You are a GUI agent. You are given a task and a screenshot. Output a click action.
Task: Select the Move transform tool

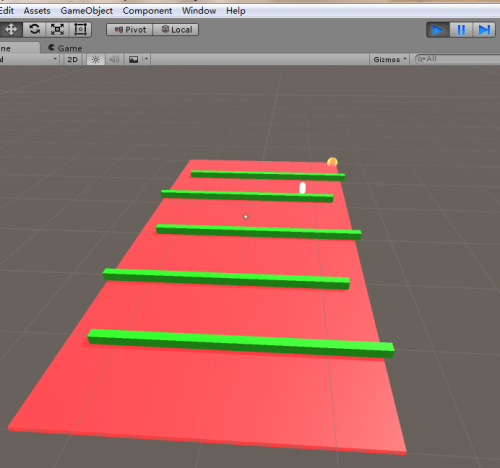[x=11, y=30]
